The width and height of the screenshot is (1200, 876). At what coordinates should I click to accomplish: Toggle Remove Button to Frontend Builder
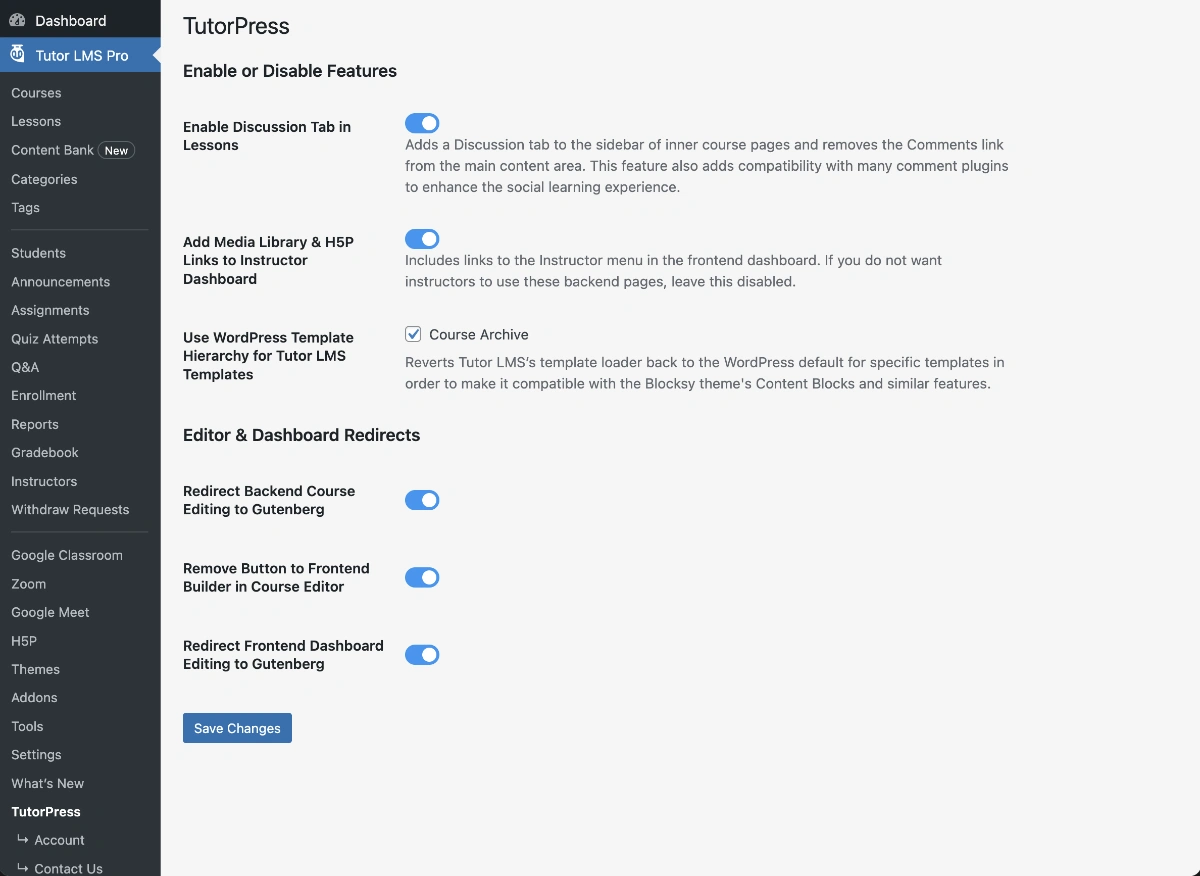(x=422, y=577)
